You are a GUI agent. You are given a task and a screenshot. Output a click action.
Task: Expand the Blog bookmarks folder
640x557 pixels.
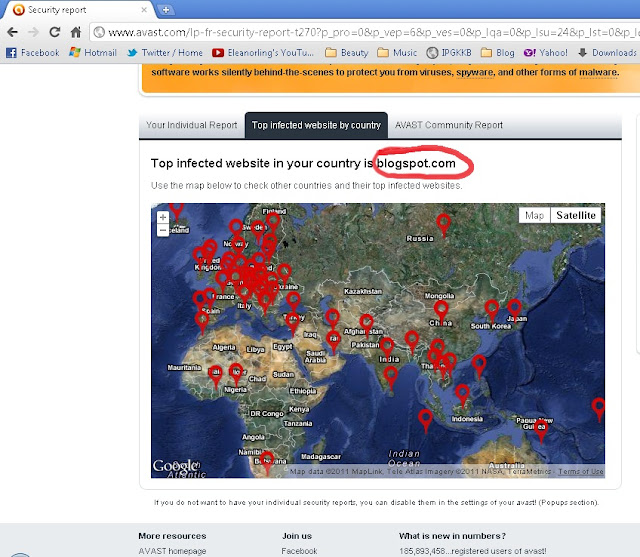(498, 53)
